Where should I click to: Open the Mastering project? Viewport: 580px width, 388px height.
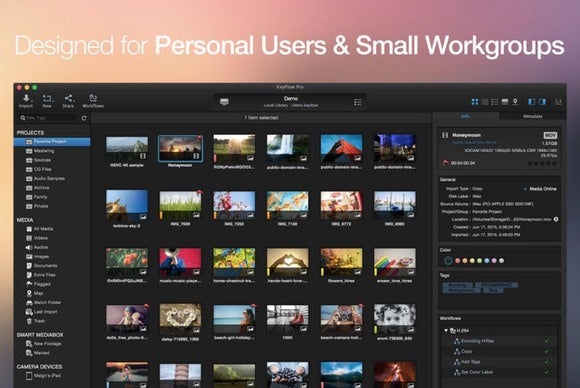tap(44, 151)
